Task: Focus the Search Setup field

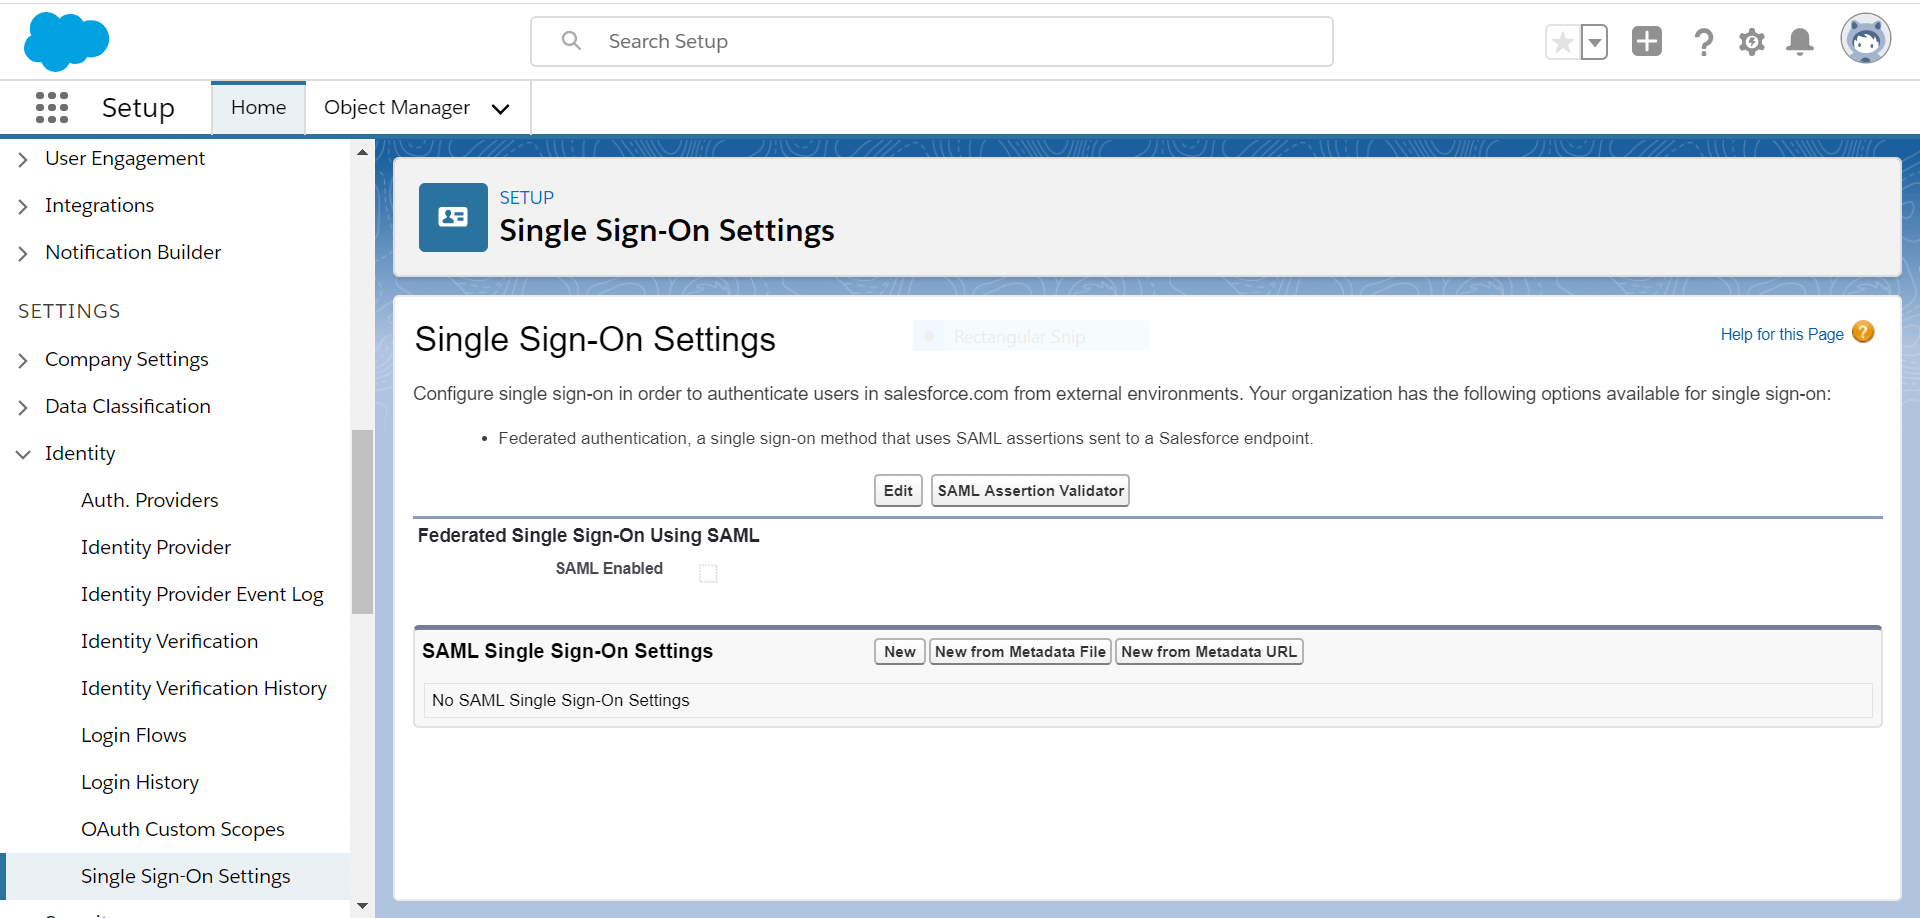Action: click(932, 42)
